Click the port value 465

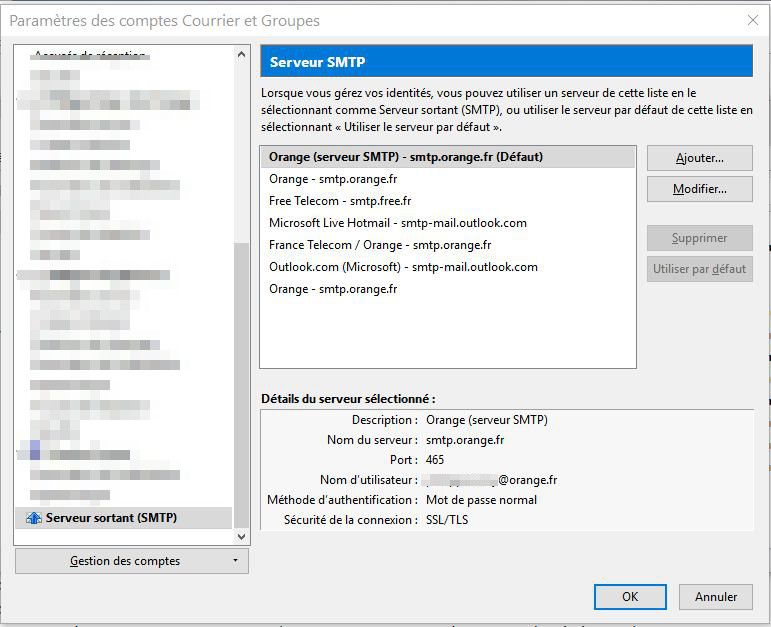tap(435, 460)
